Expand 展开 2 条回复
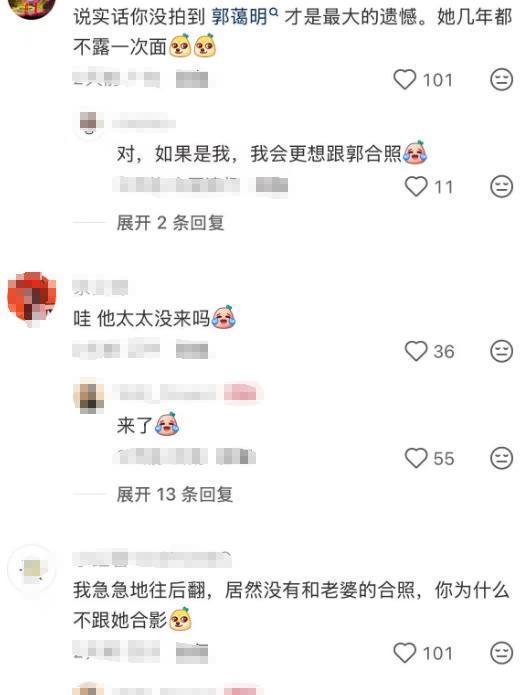The width and height of the screenshot is (525, 695). [170, 223]
